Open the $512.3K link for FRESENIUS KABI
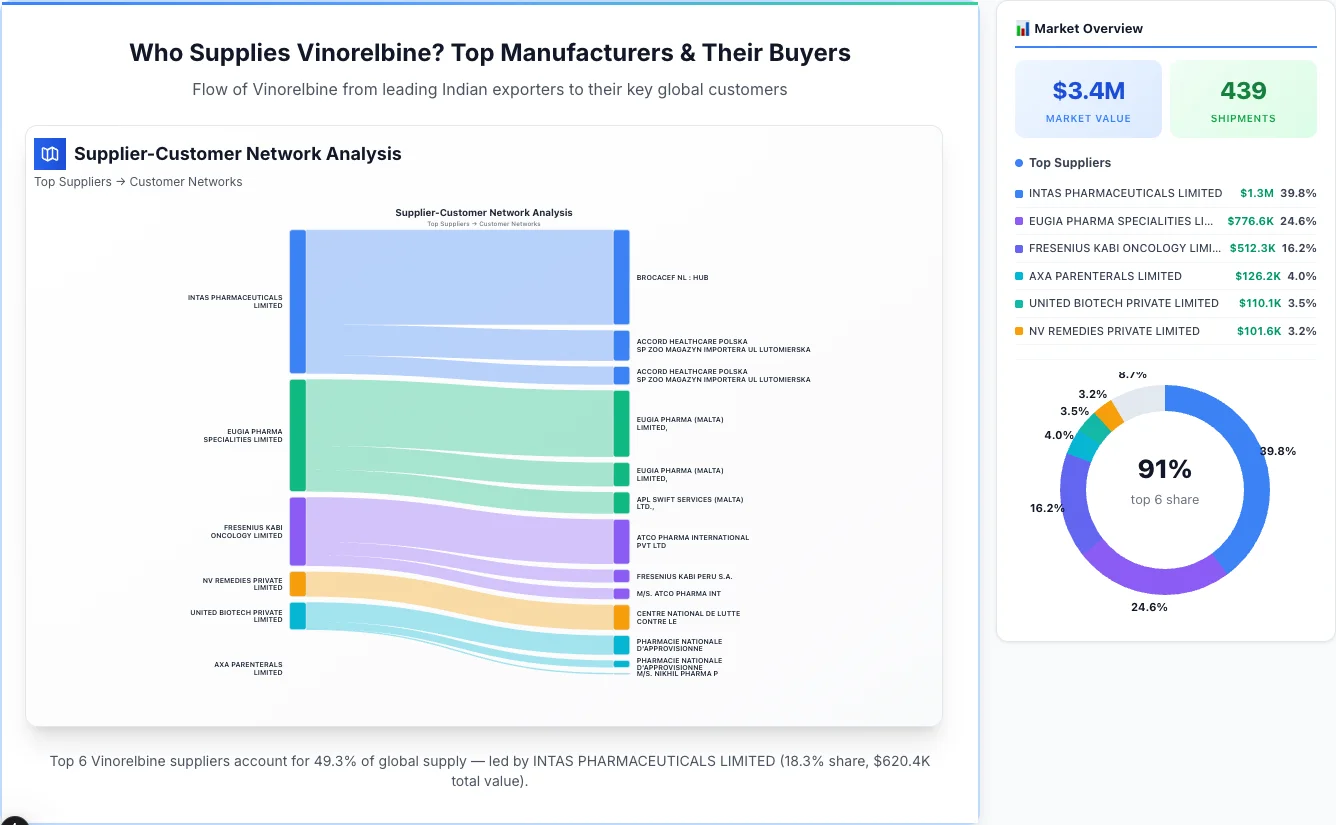This screenshot has width=1336, height=825. pos(1250,248)
